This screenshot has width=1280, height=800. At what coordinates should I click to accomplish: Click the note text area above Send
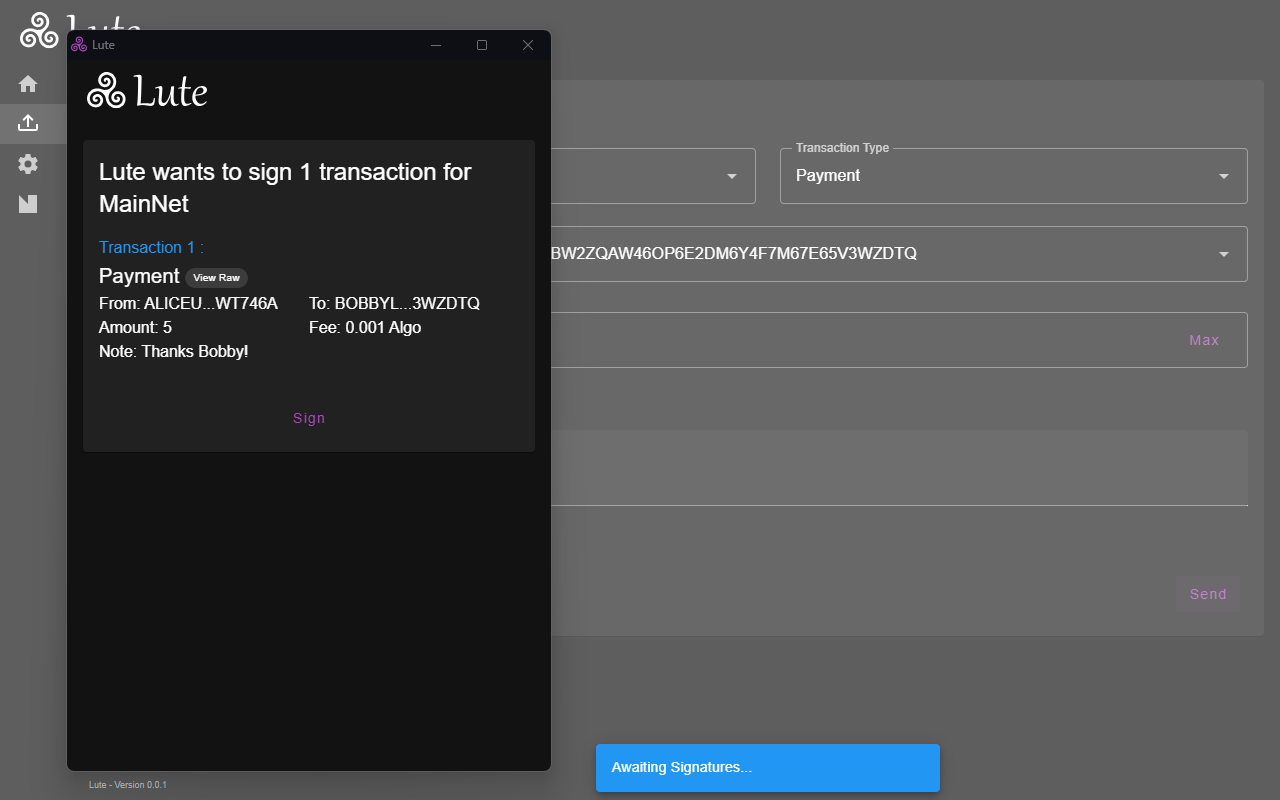click(x=900, y=468)
